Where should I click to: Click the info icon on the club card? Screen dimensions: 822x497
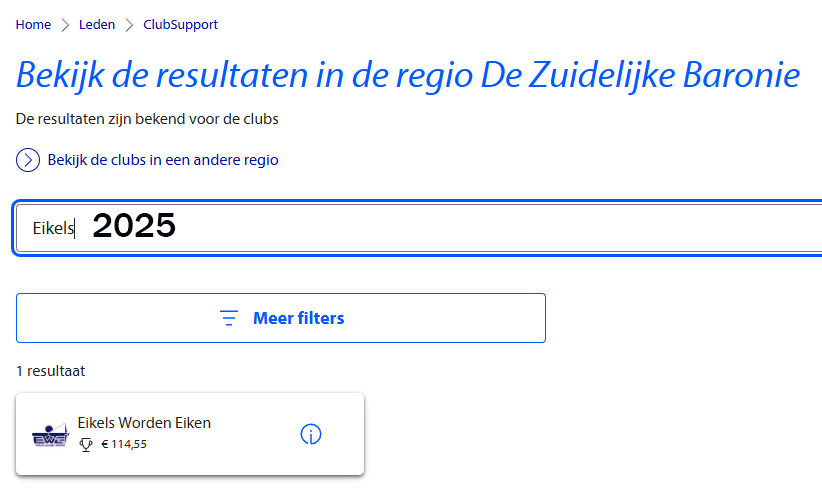tap(311, 434)
